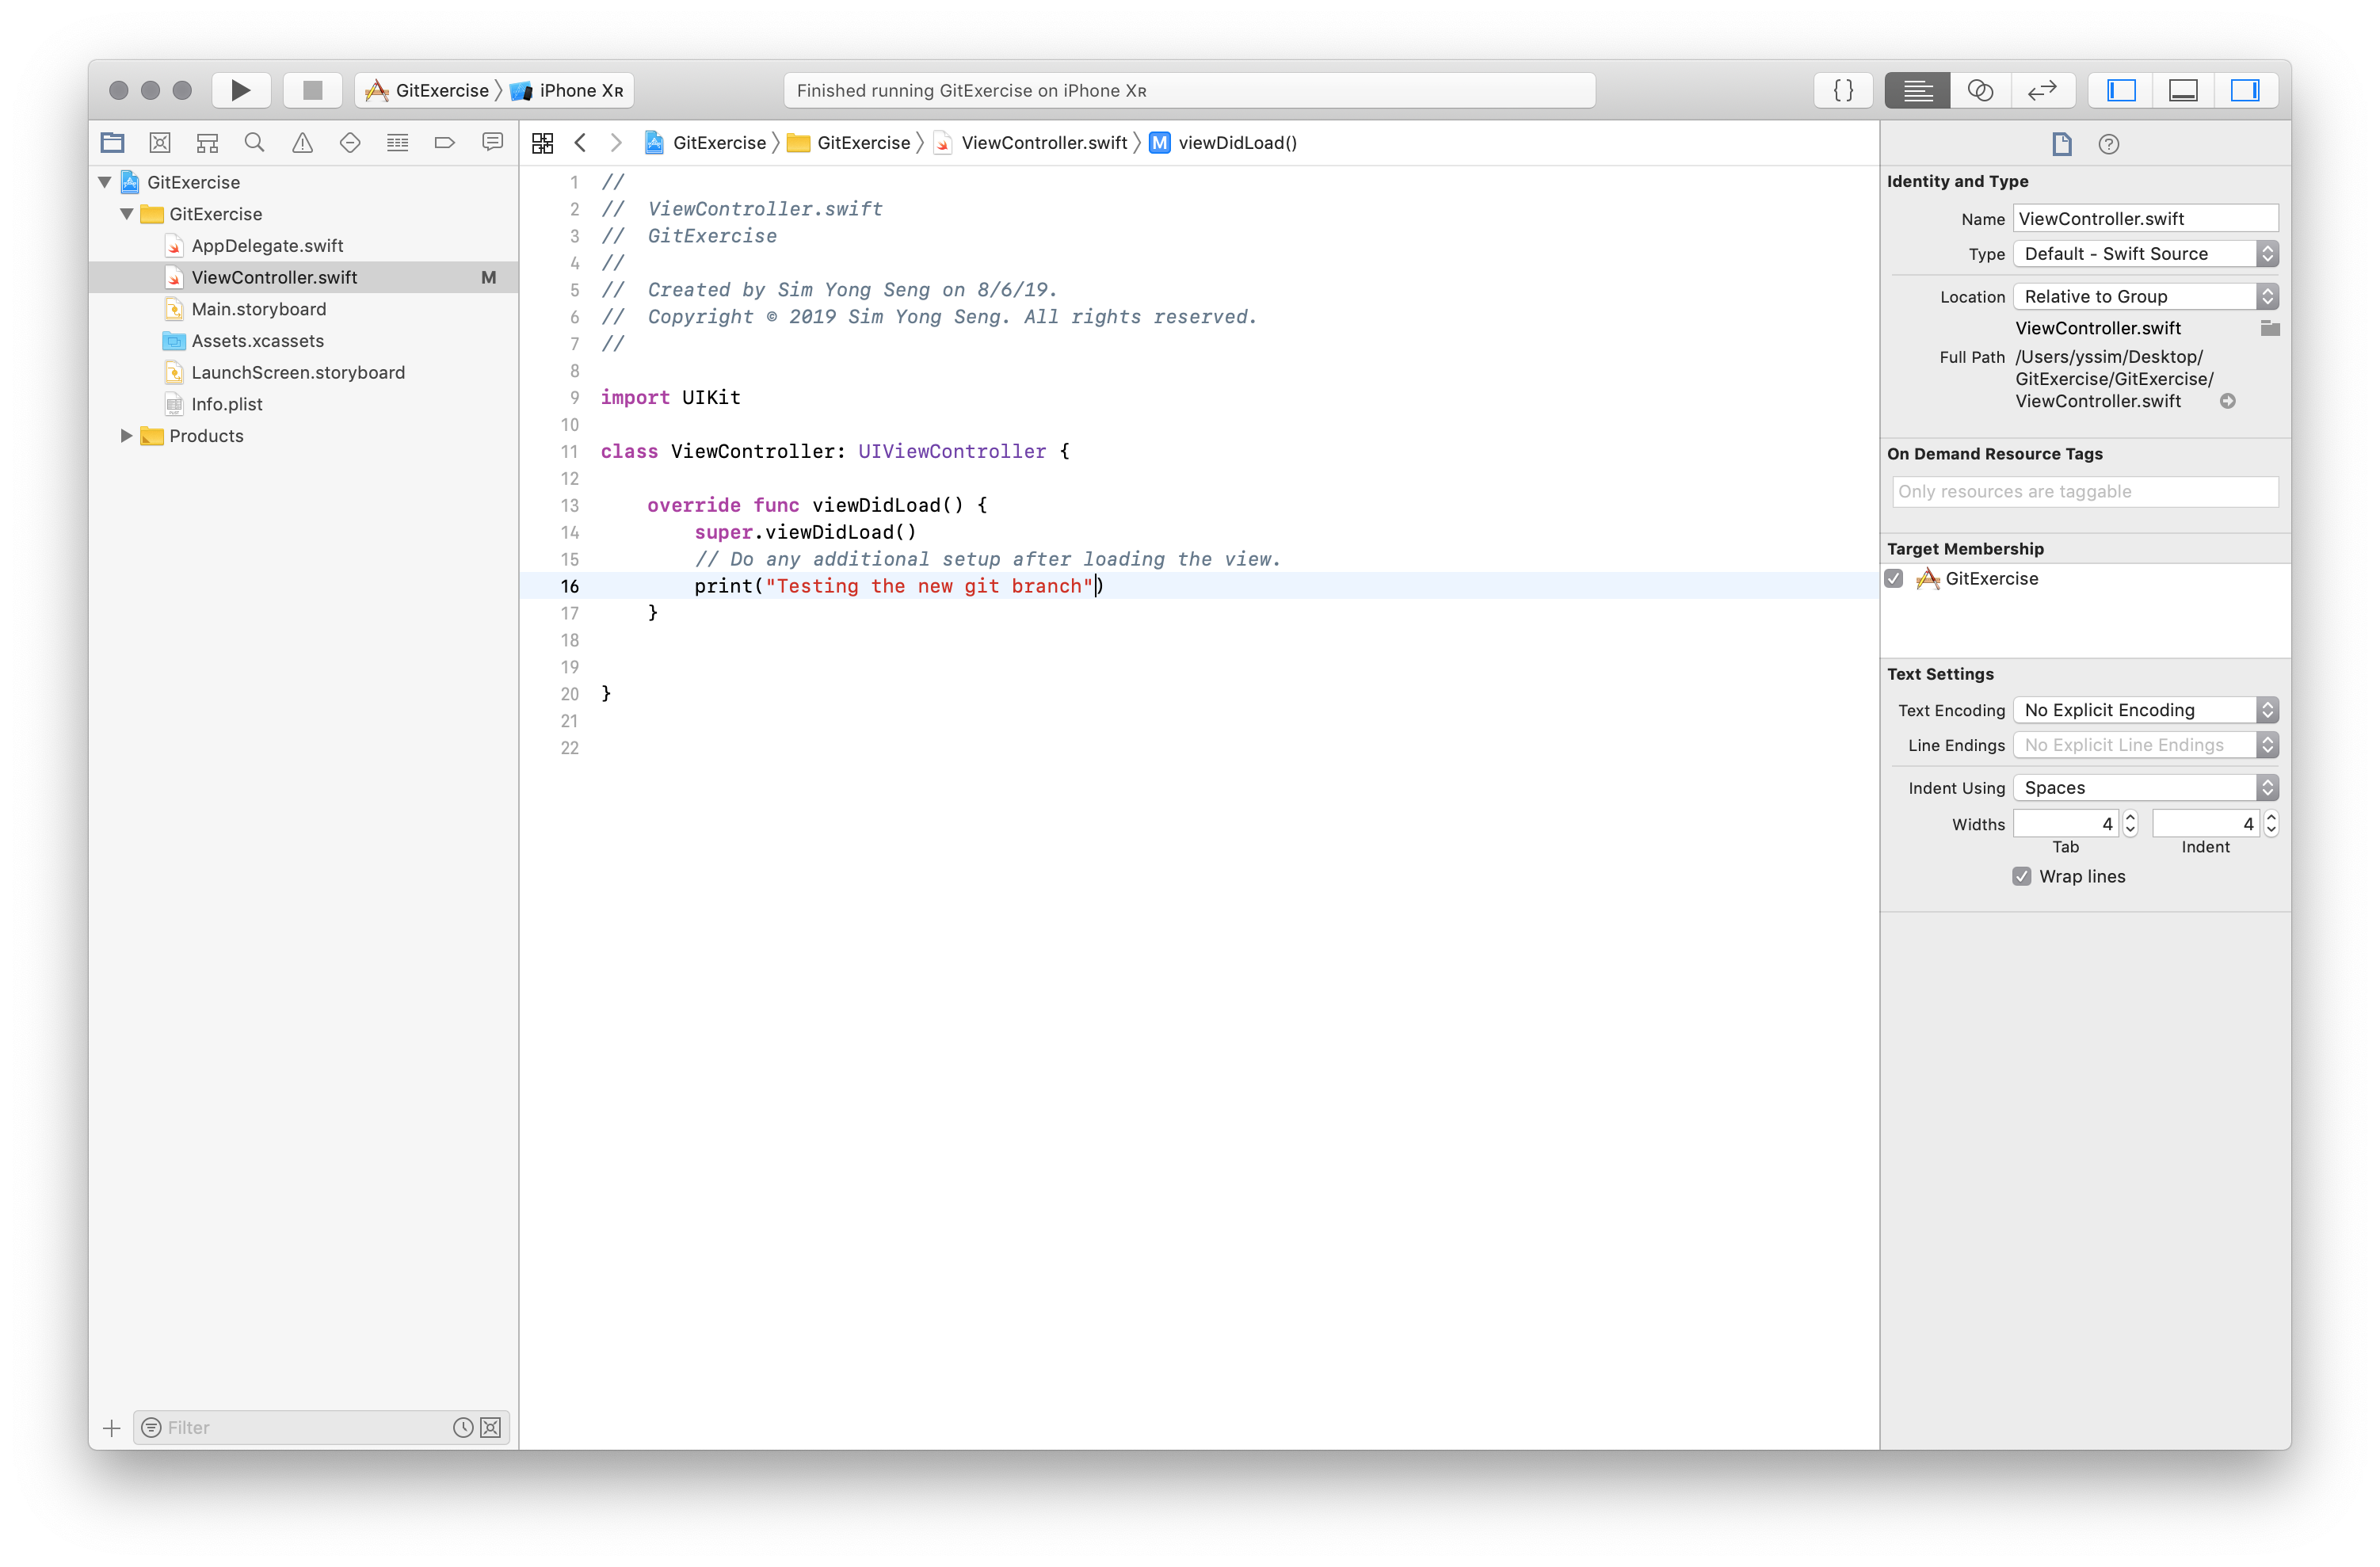Select ViewController.swift in navigator
This screenshot has width=2380, height=1567.
tap(303, 277)
